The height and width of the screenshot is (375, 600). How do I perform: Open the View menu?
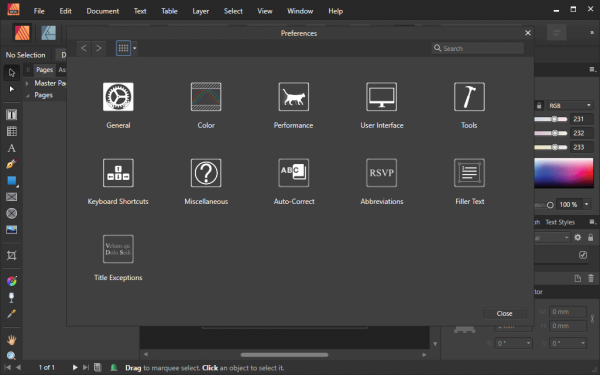[265, 11]
